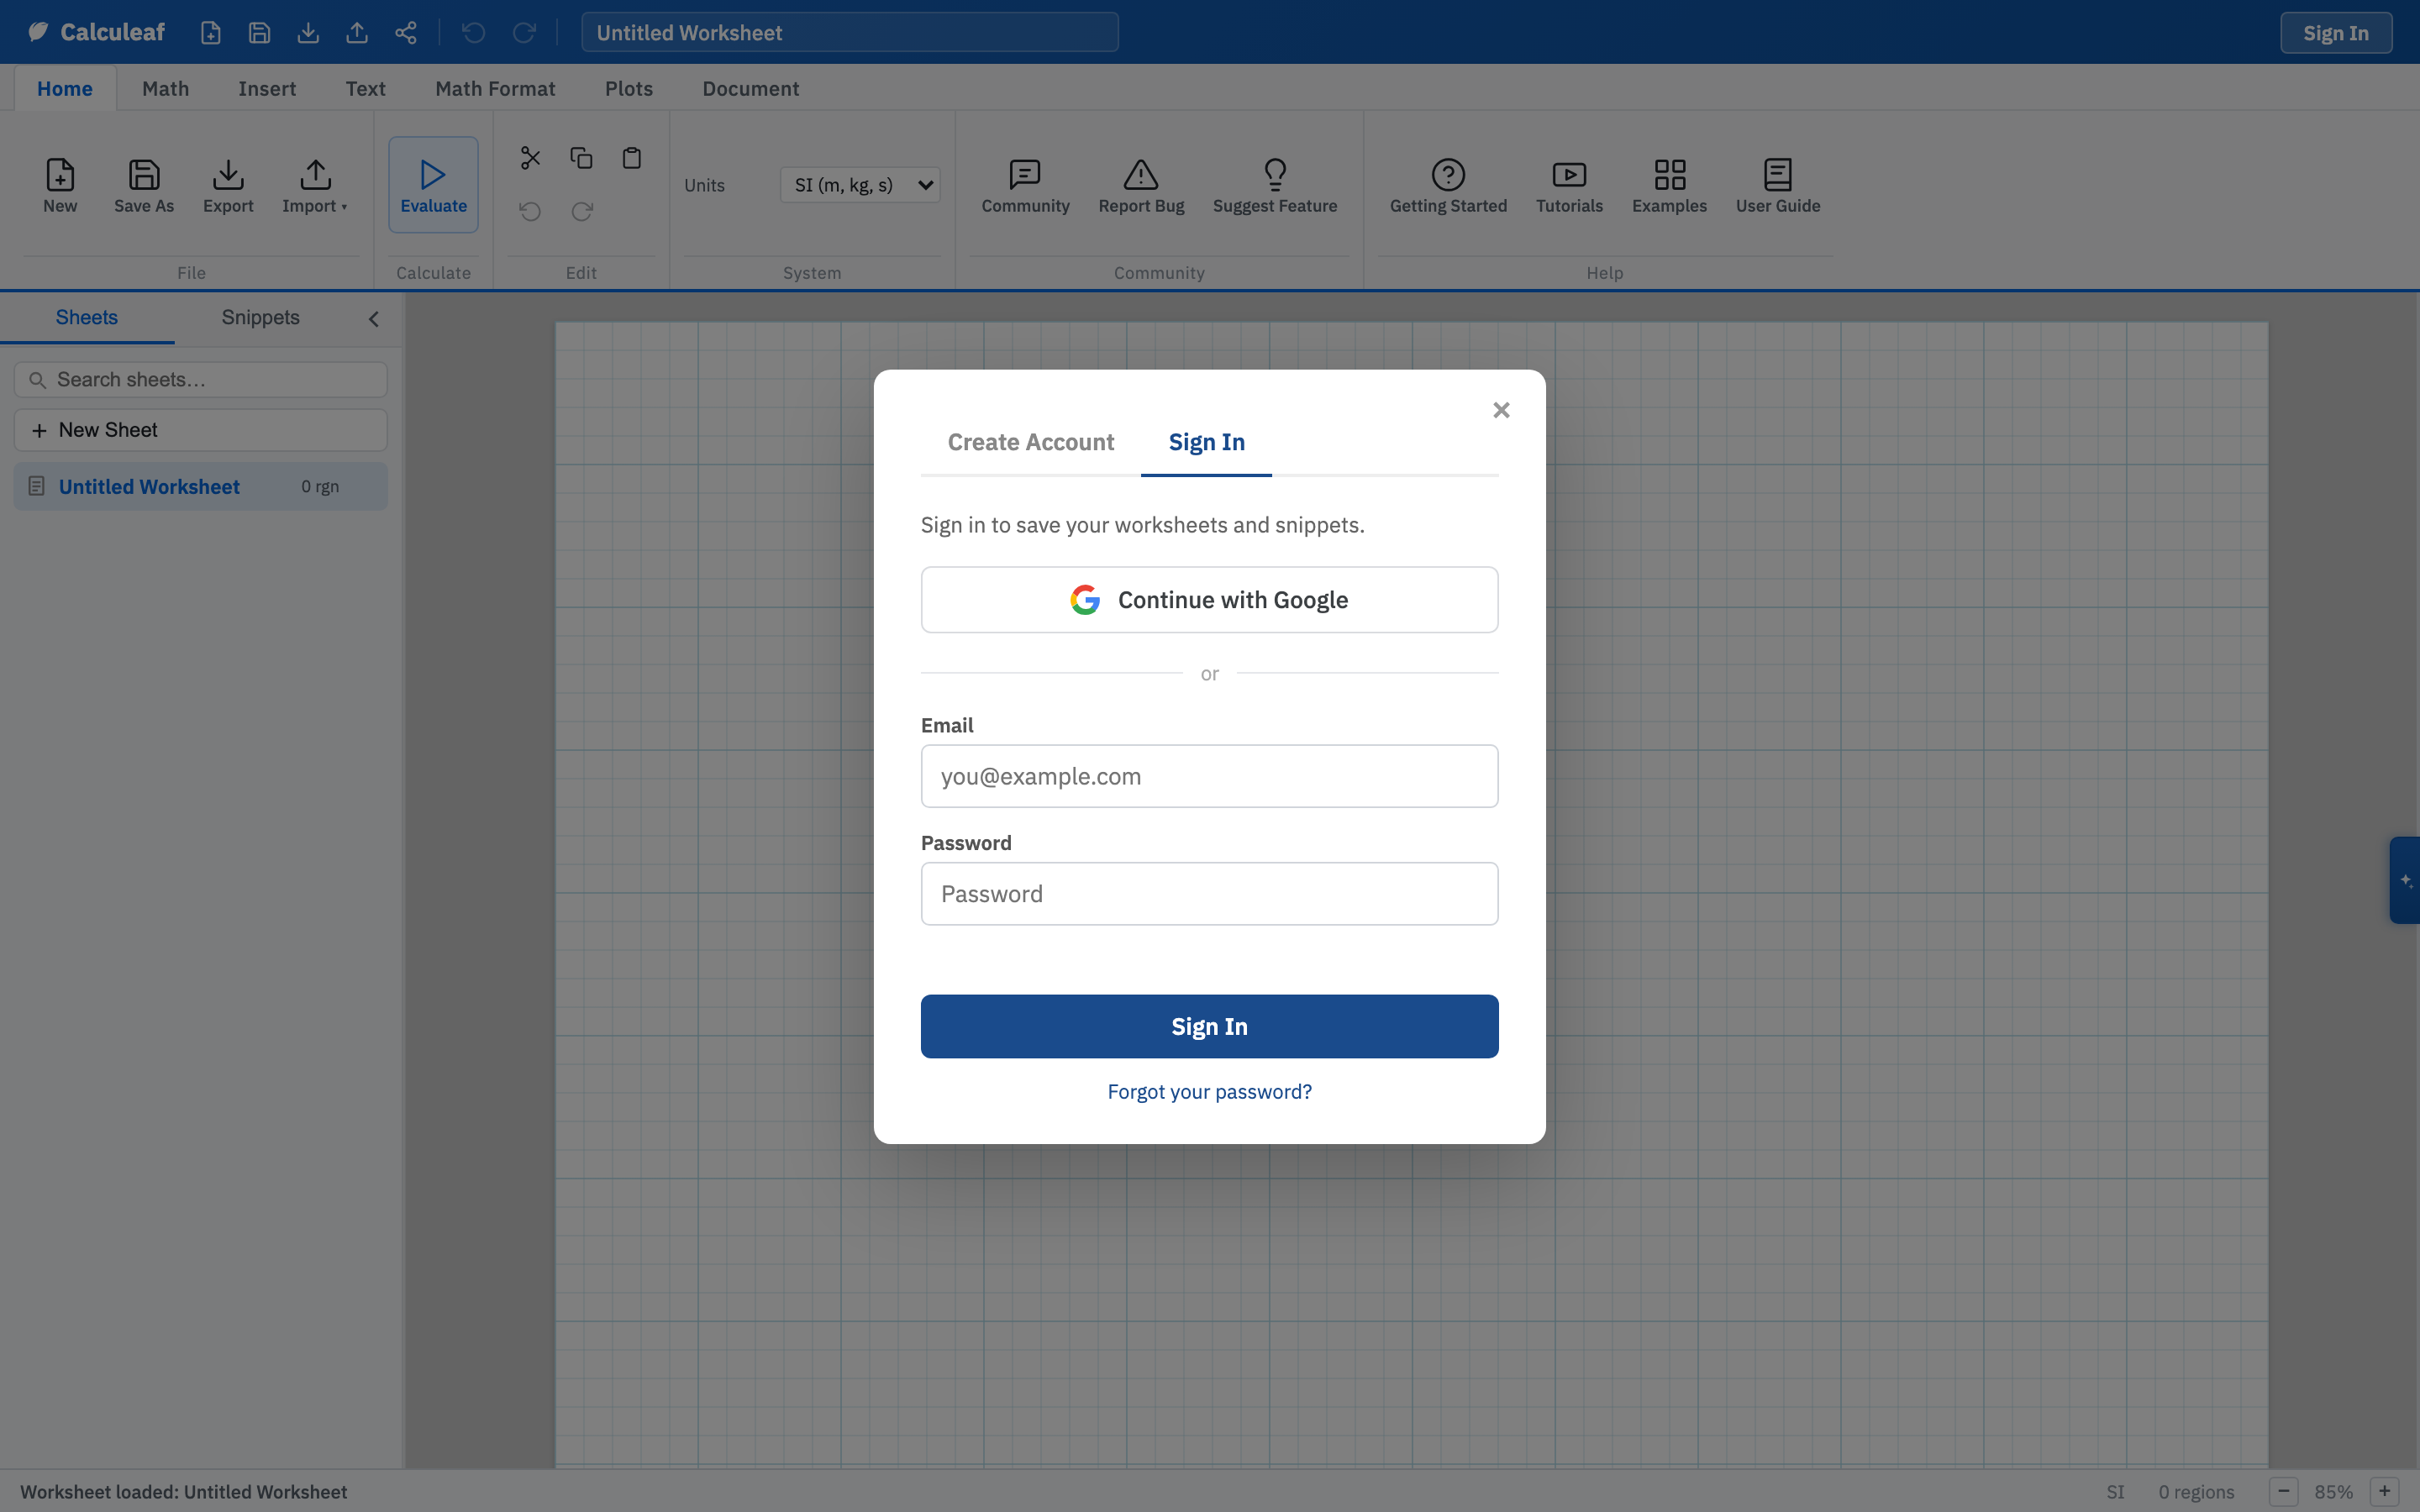
Task: Click the zoom in plus button
Action: coord(2385,1491)
